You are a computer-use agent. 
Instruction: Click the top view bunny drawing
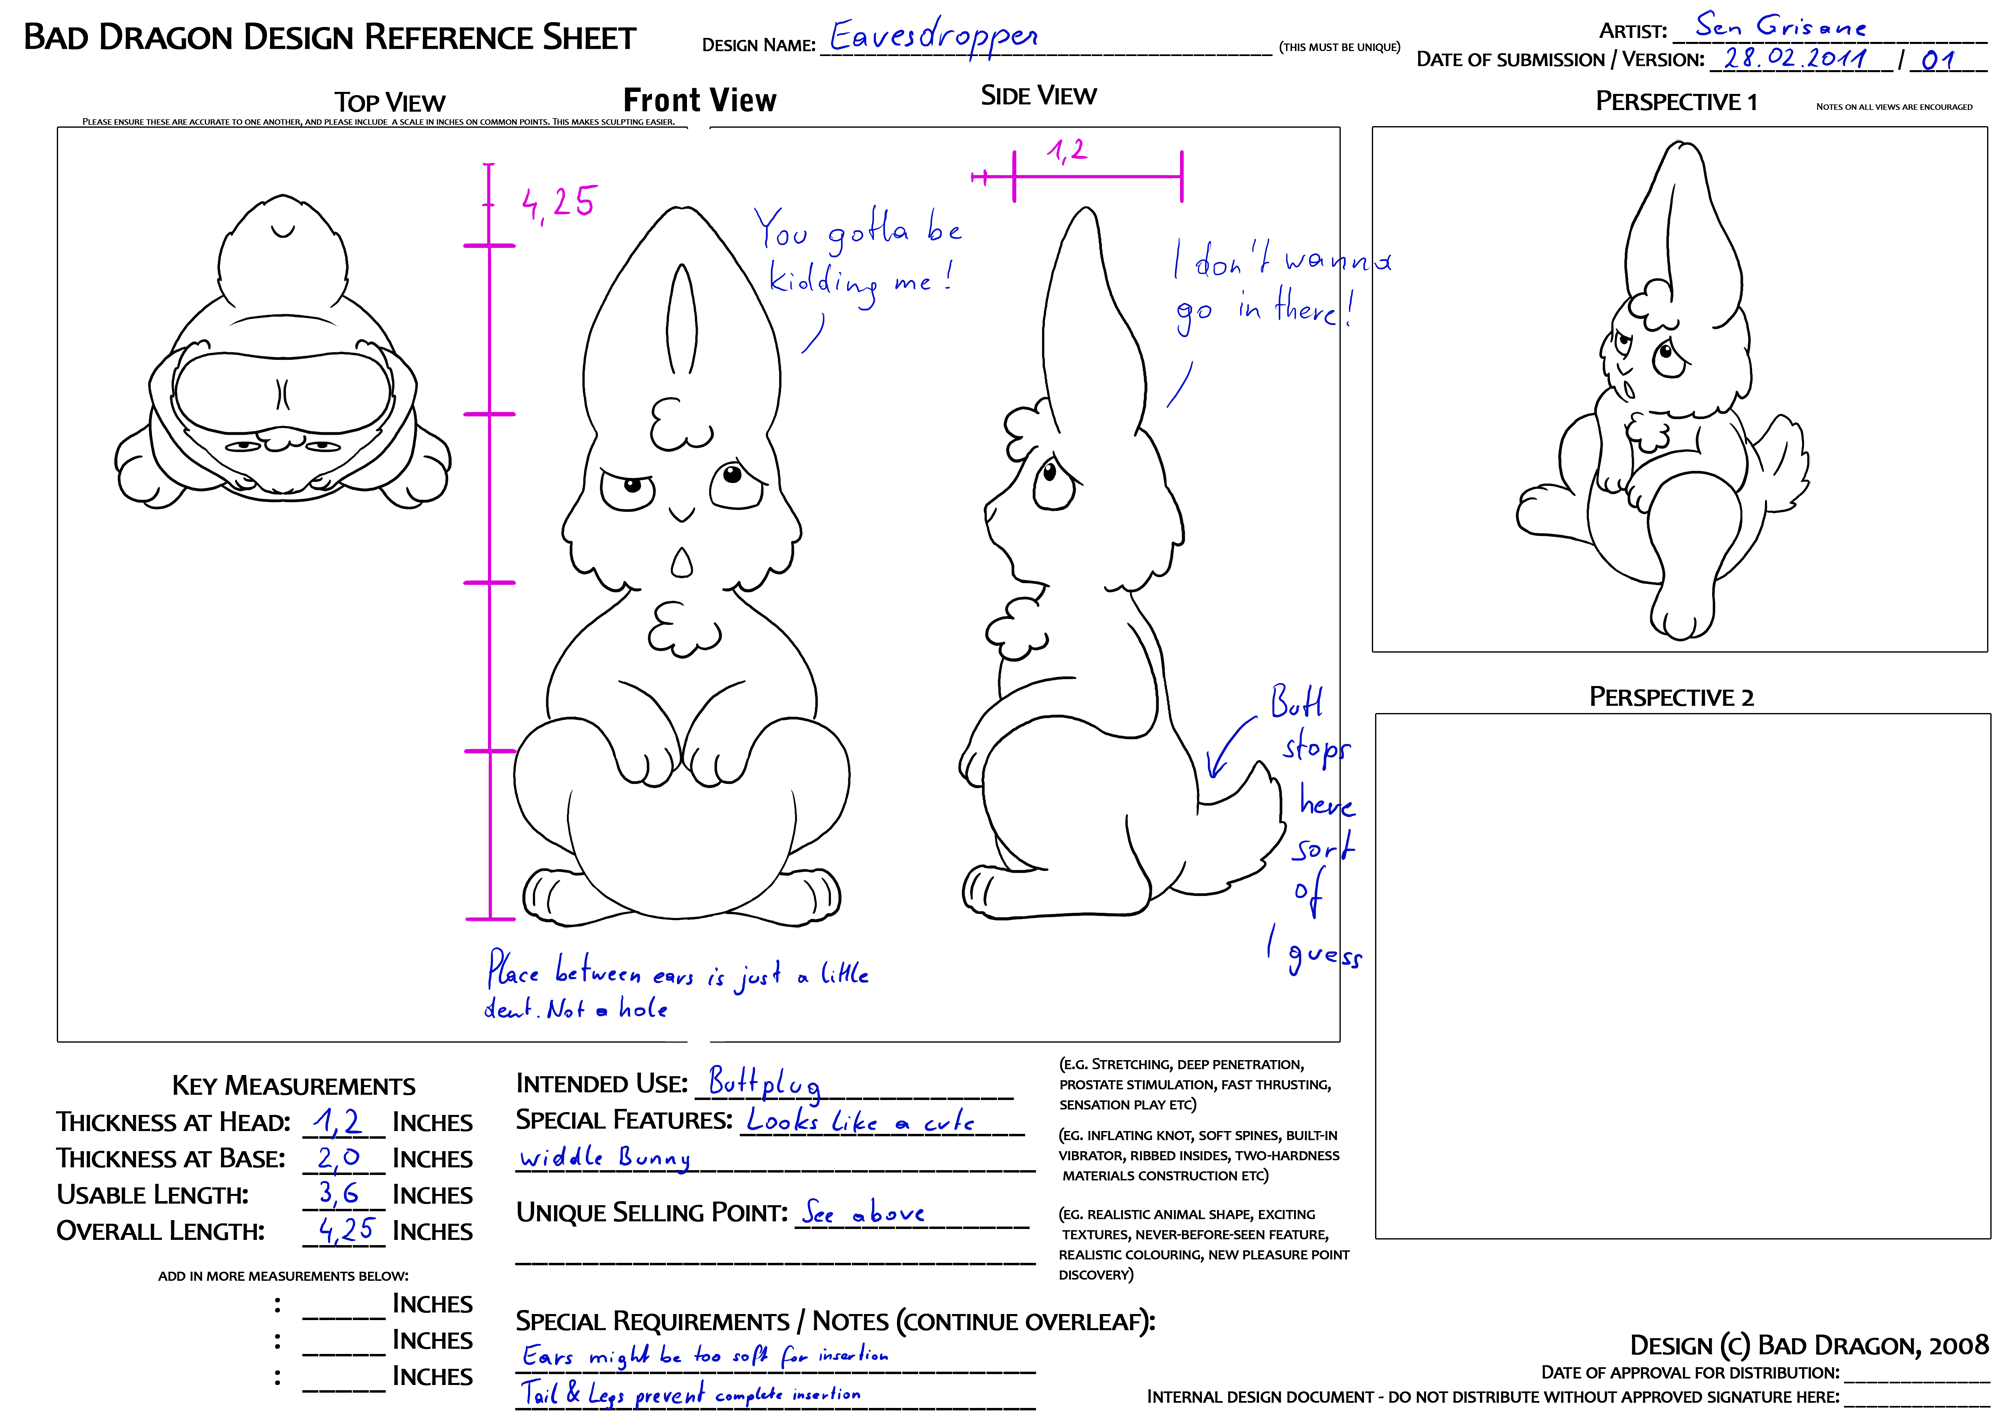pyautogui.click(x=283, y=350)
